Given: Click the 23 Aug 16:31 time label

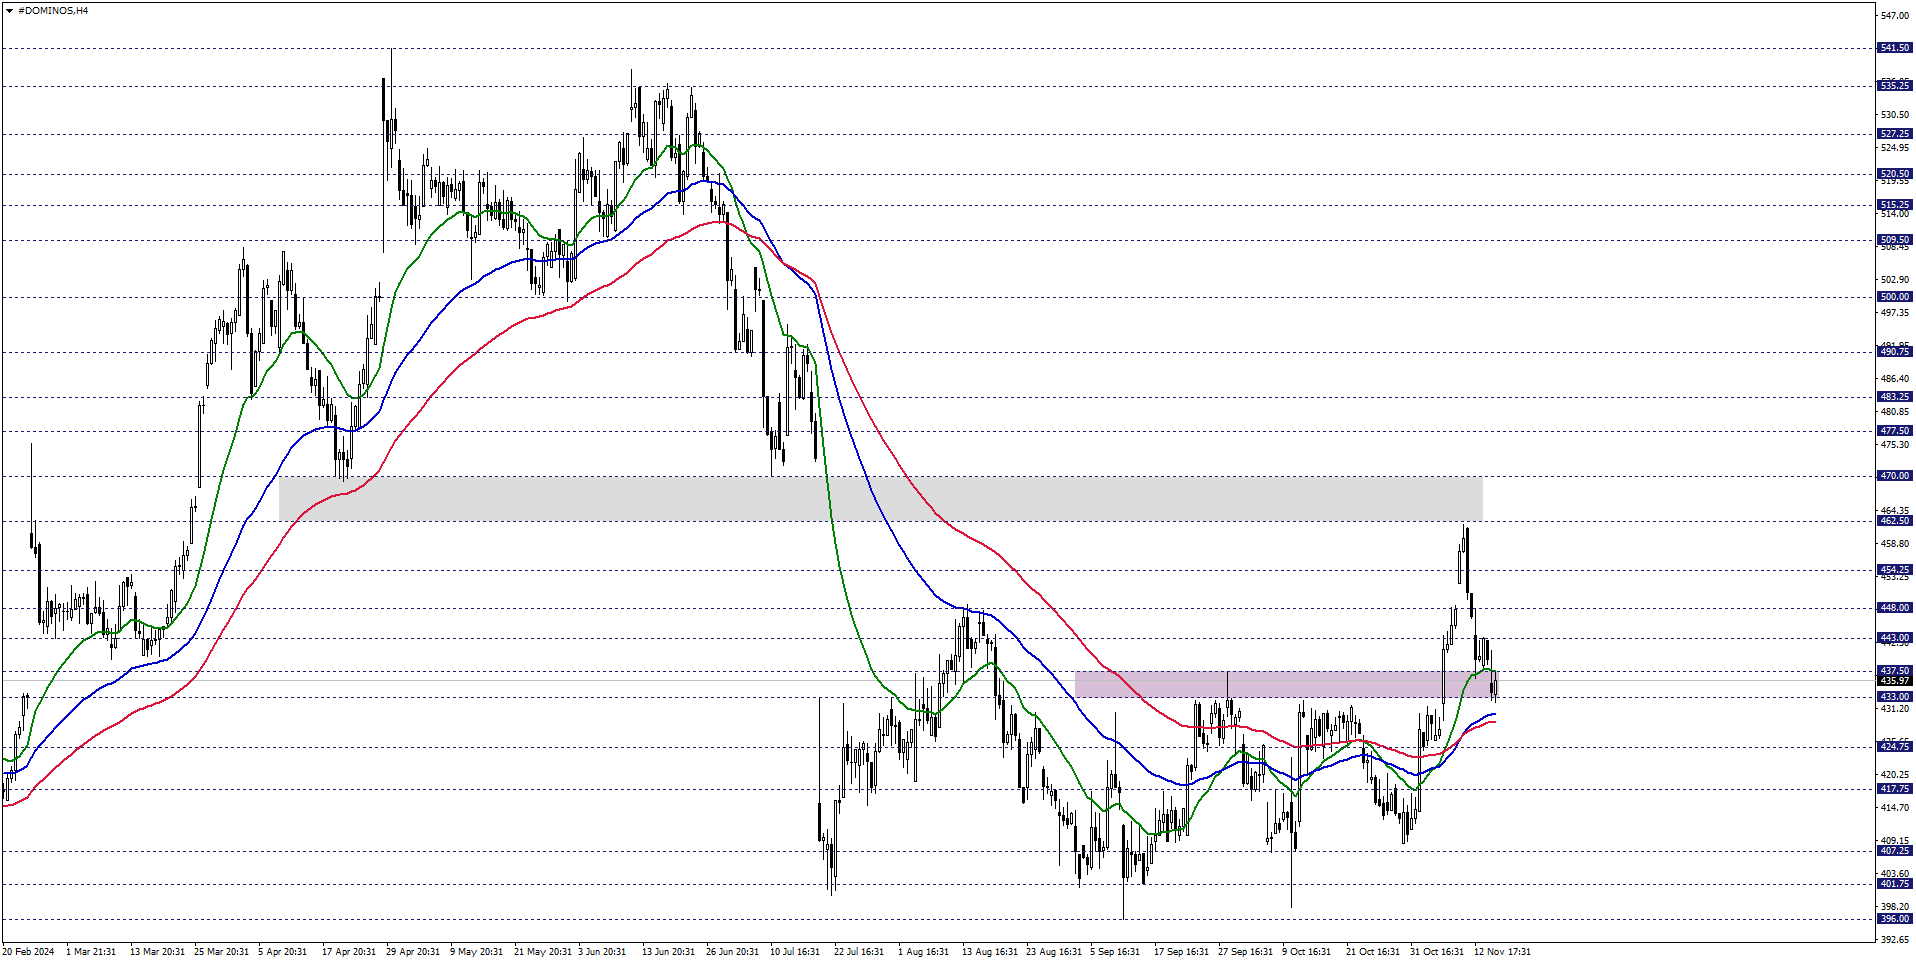Looking at the screenshot, I should click(1054, 952).
